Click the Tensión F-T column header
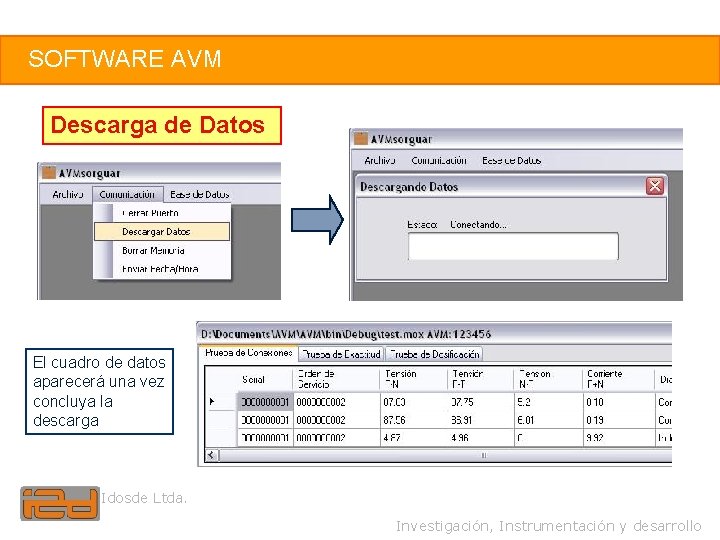The image size is (720, 540). point(481,379)
